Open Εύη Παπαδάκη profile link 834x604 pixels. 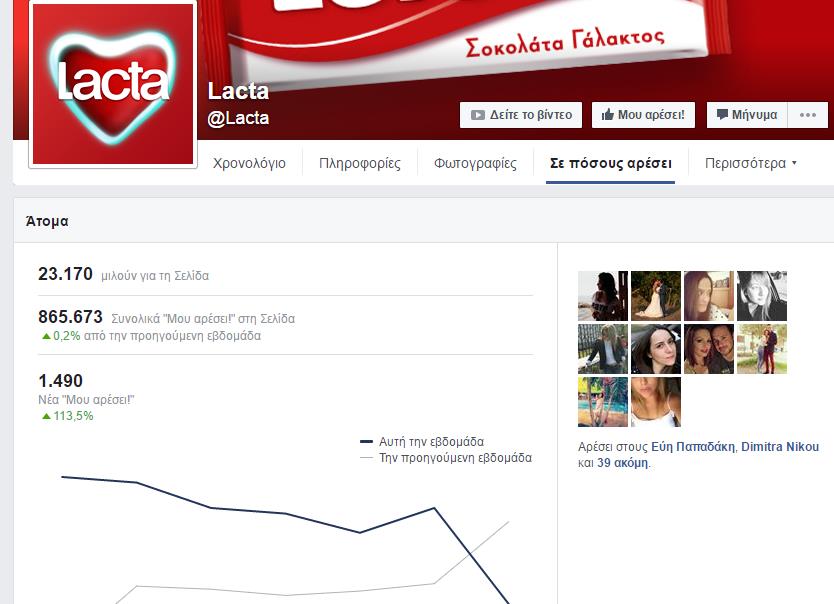point(693,447)
